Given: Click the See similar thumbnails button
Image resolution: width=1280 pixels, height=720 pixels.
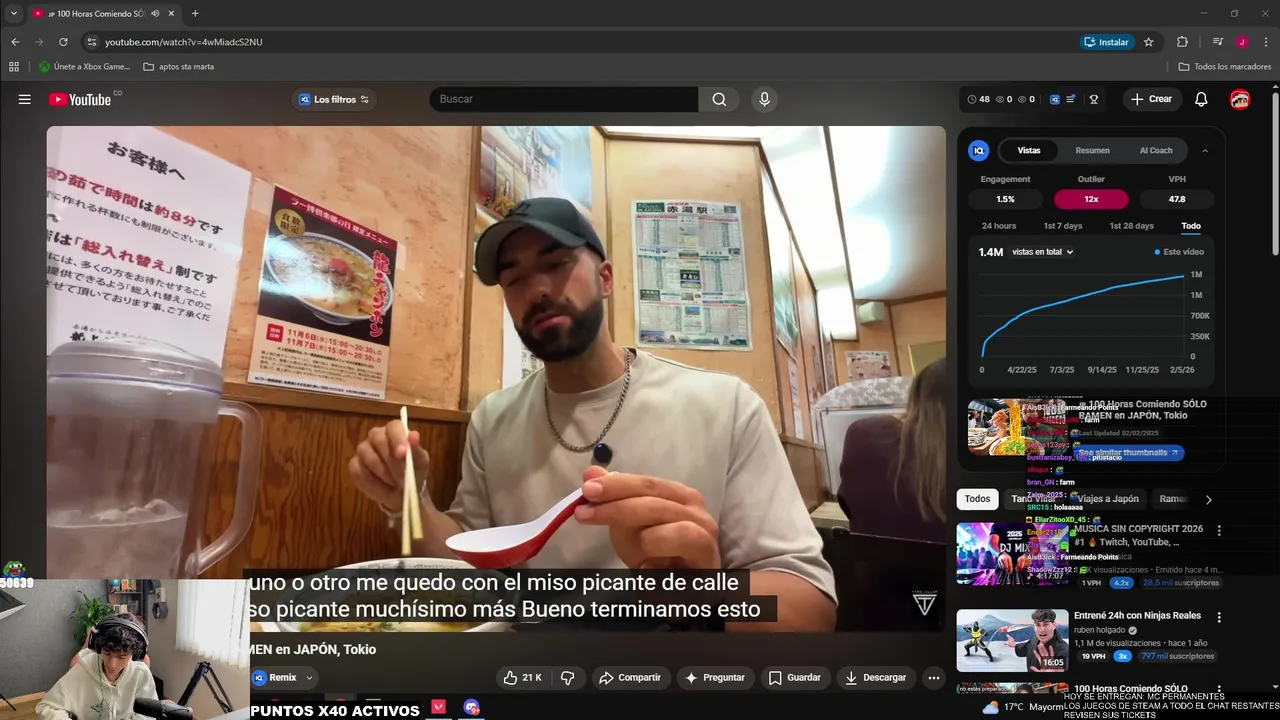Looking at the screenshot, I should [x=1128, y=453].
